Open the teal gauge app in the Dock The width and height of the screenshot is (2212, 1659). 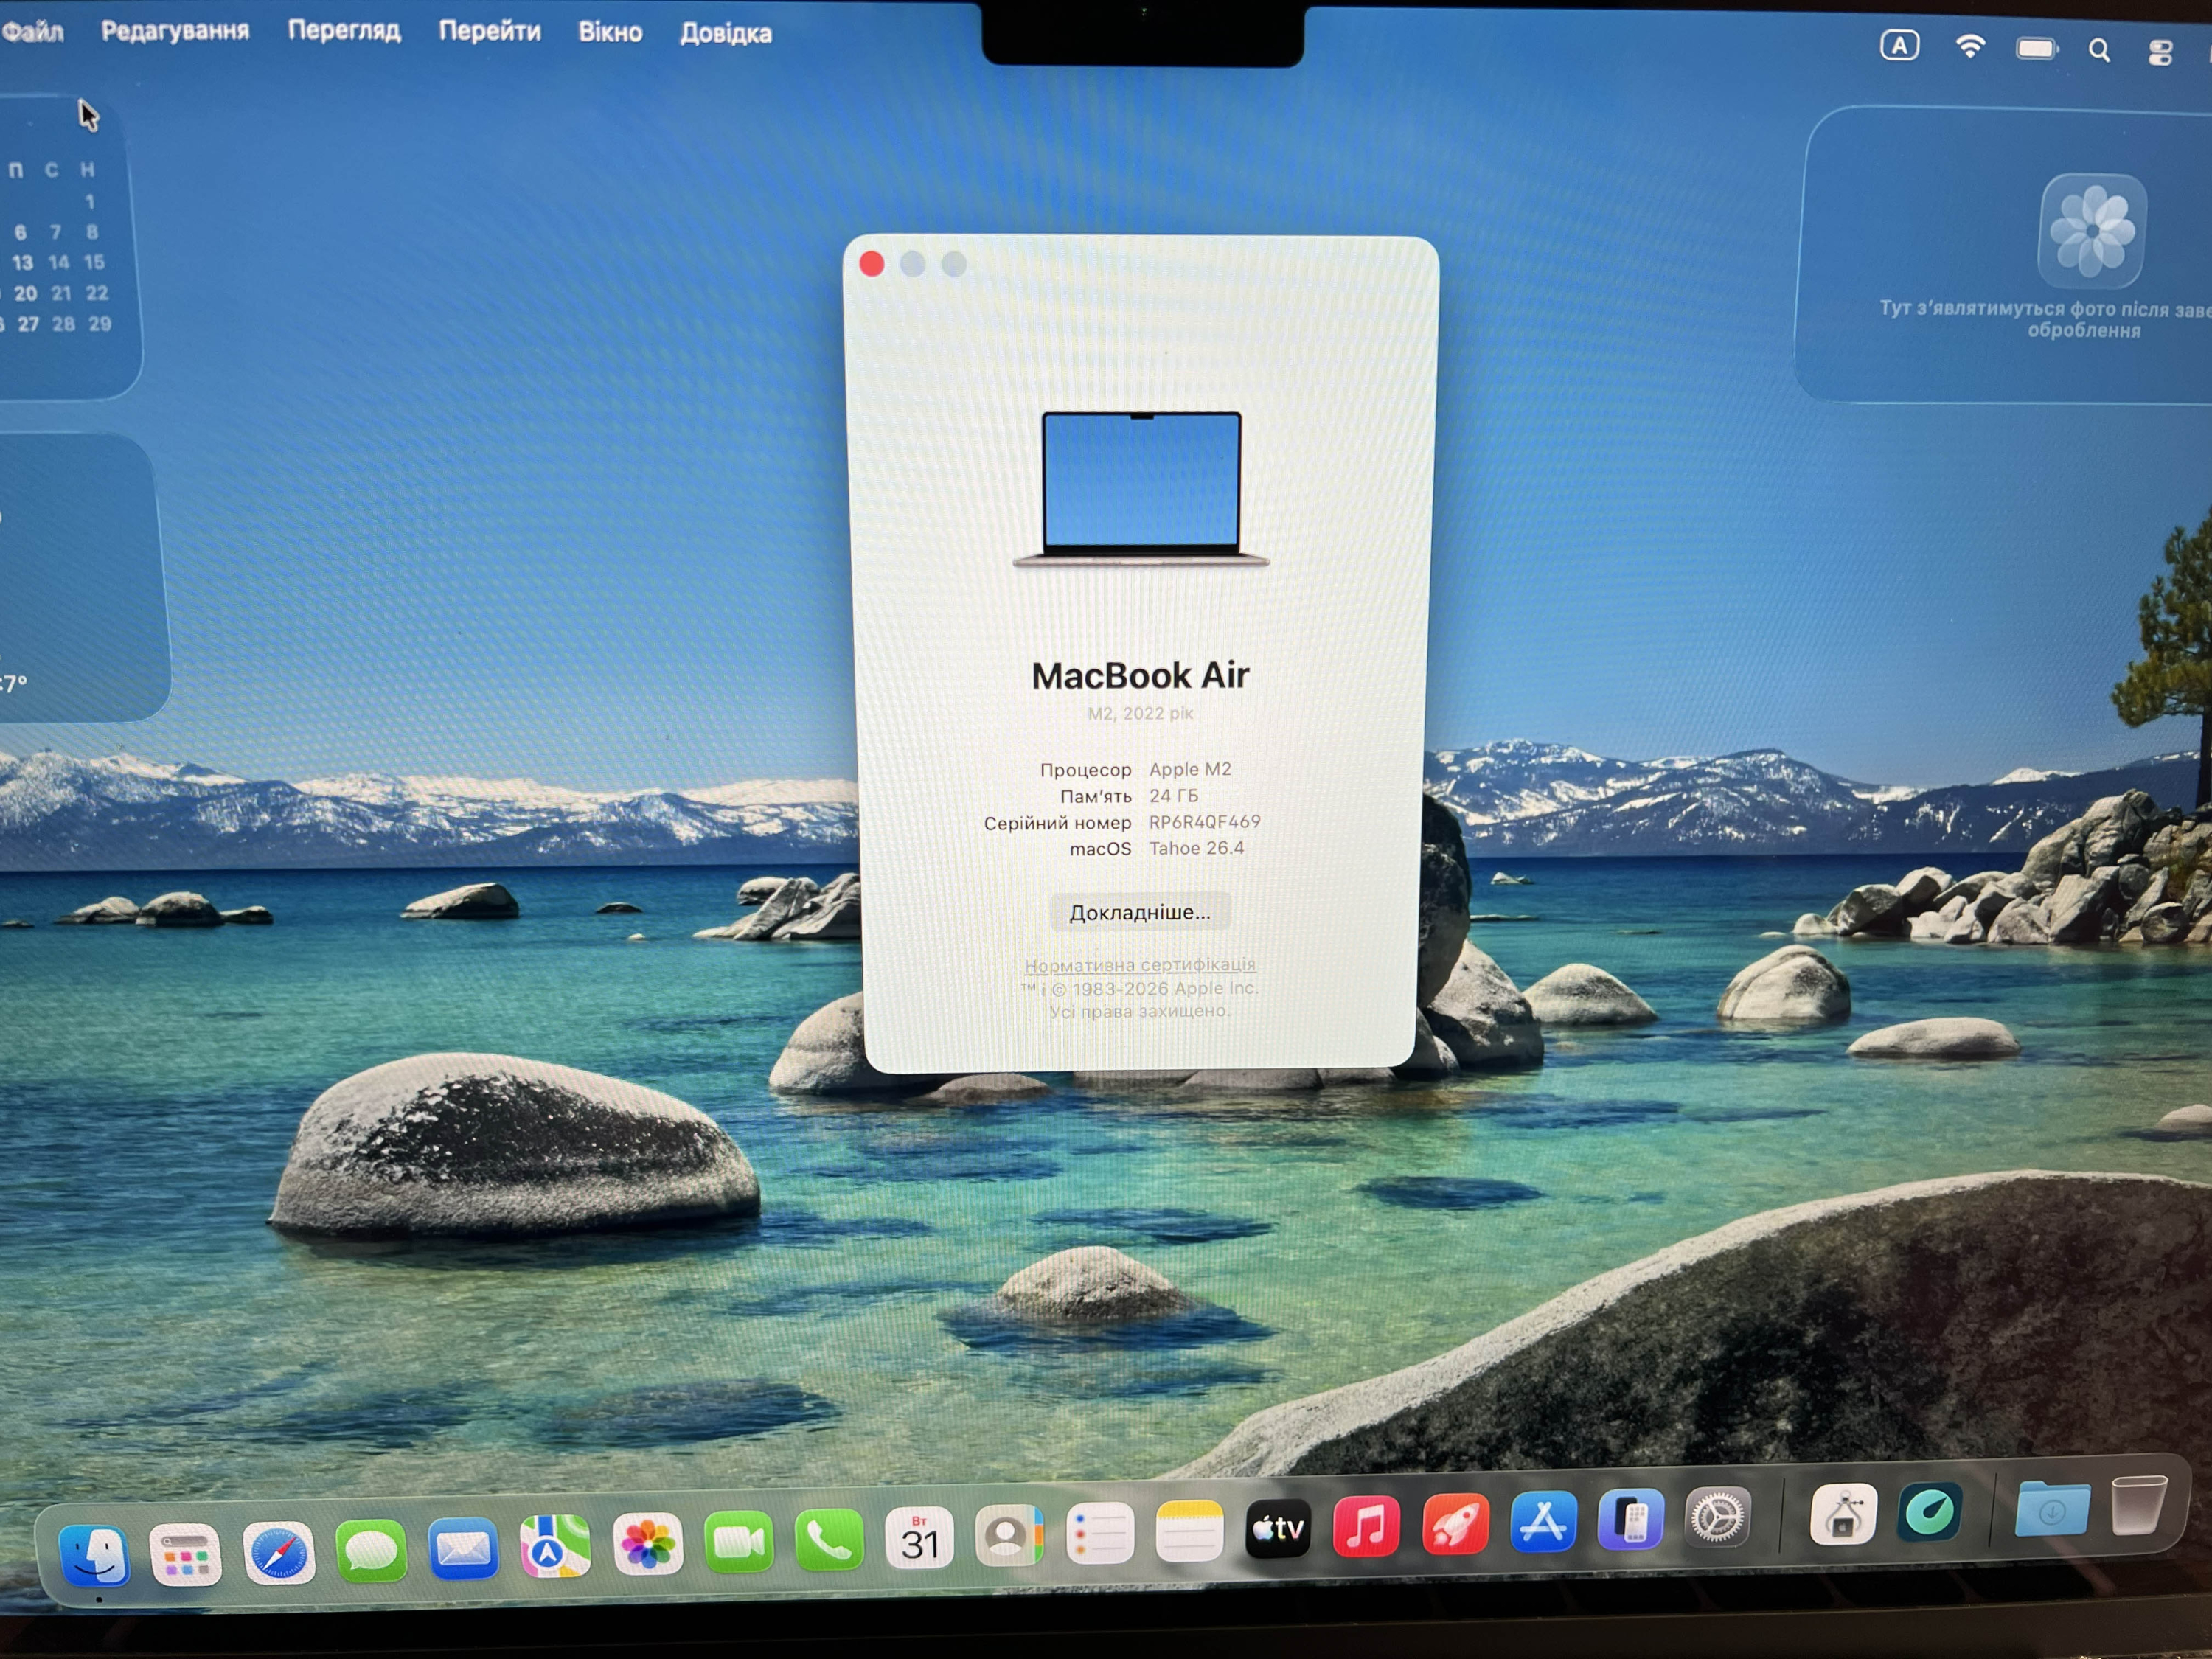pos(1930,1512)
